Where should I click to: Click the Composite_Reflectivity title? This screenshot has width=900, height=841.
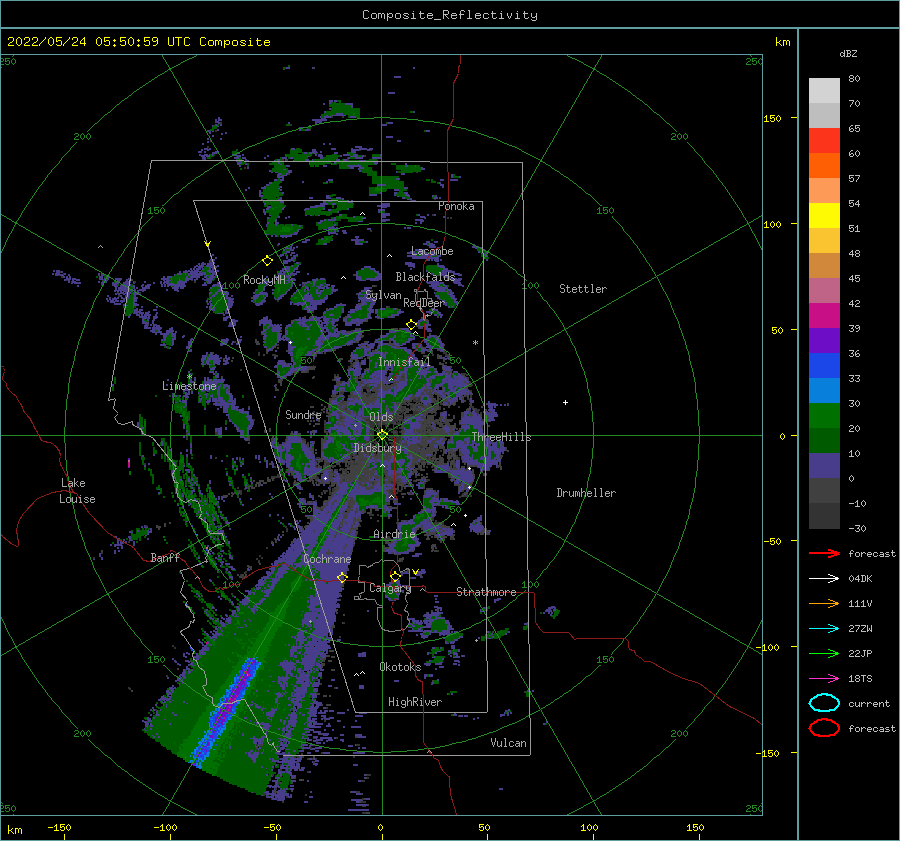(450, 15)
